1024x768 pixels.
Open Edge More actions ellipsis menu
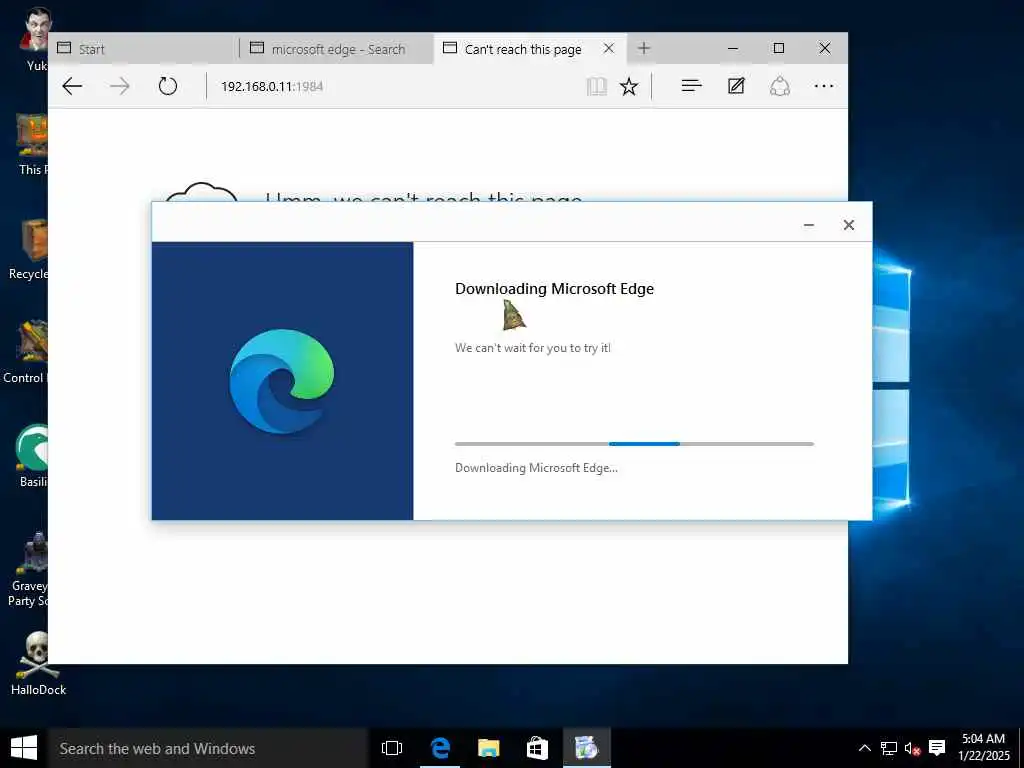pos(824,86)
